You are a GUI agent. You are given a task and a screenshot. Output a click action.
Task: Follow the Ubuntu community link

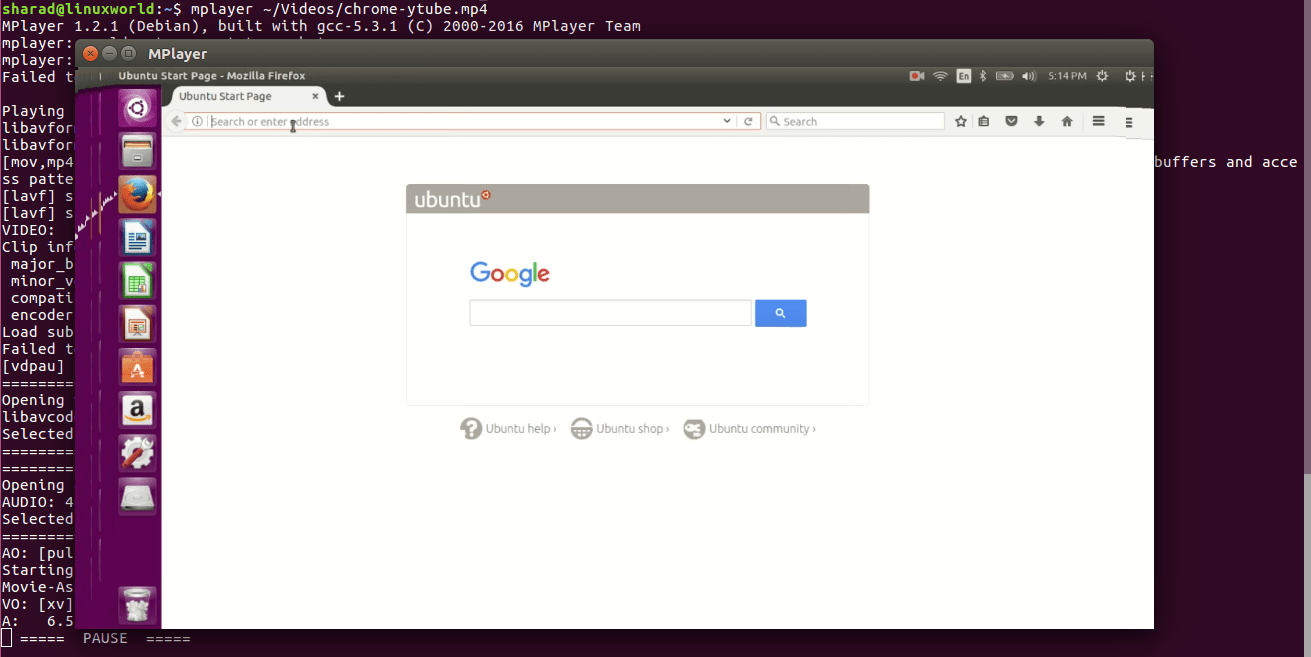(x=760, y=428)
